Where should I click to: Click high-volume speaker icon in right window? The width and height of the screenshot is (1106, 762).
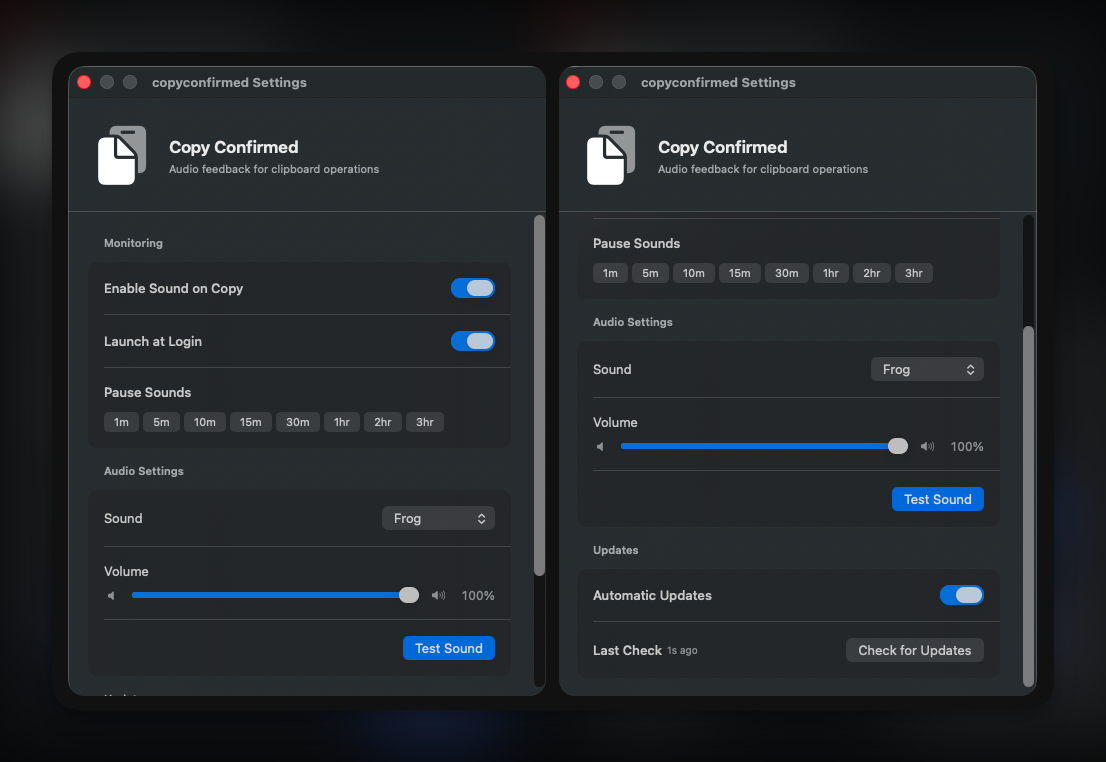928,447
